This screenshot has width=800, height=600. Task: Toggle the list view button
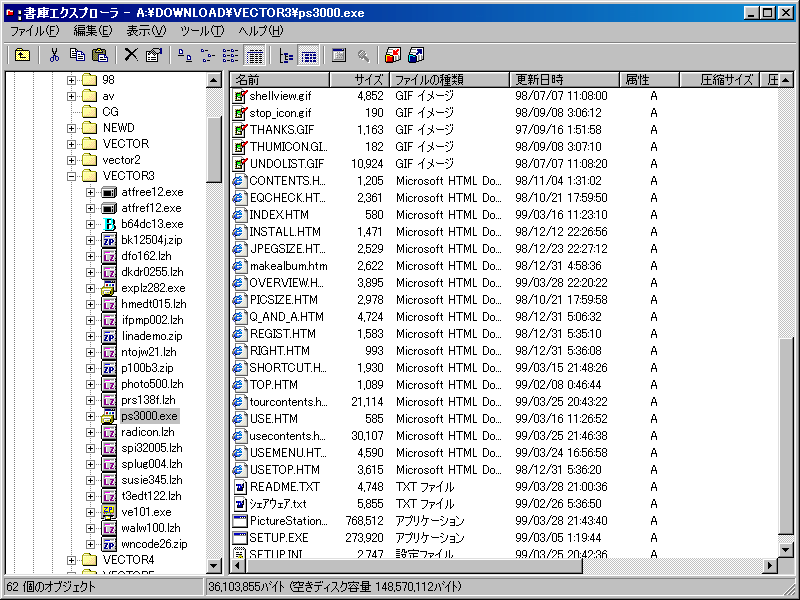tap(230, 55)
